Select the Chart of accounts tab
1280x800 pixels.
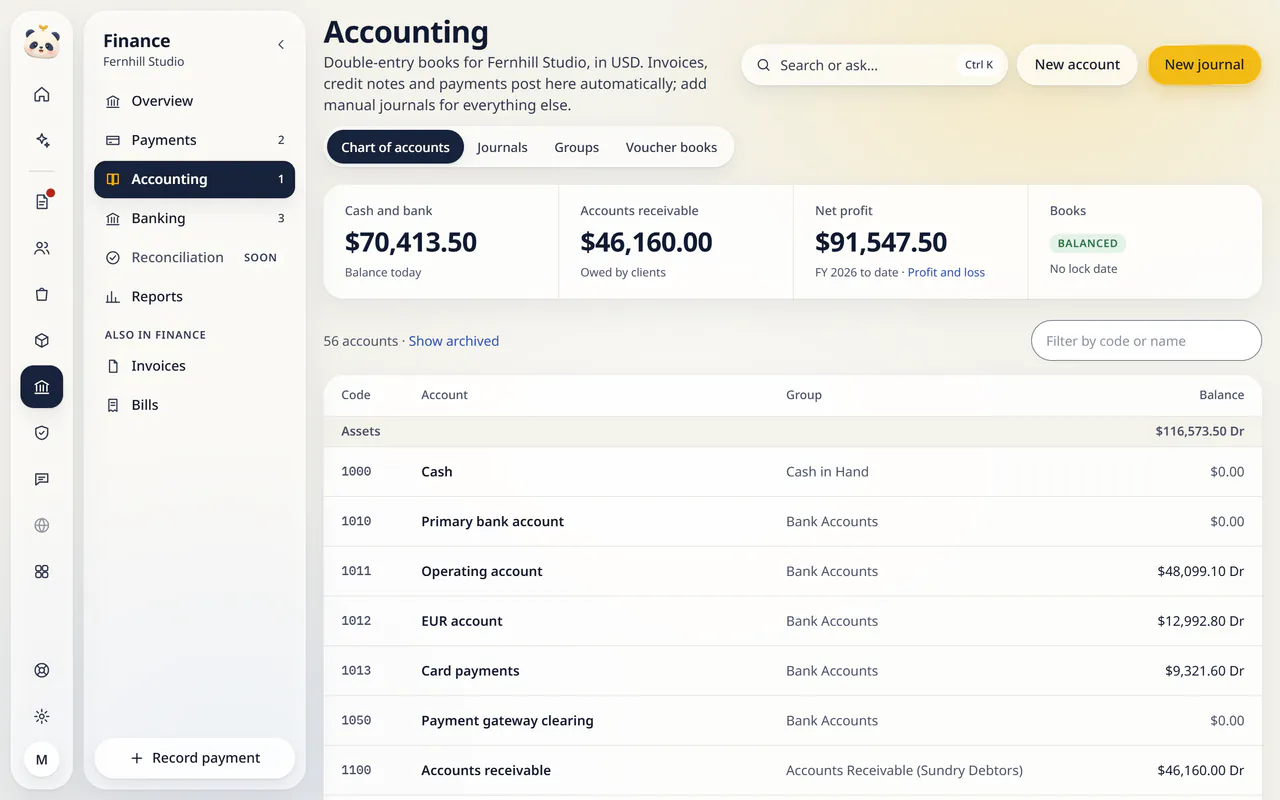point(395,147)
